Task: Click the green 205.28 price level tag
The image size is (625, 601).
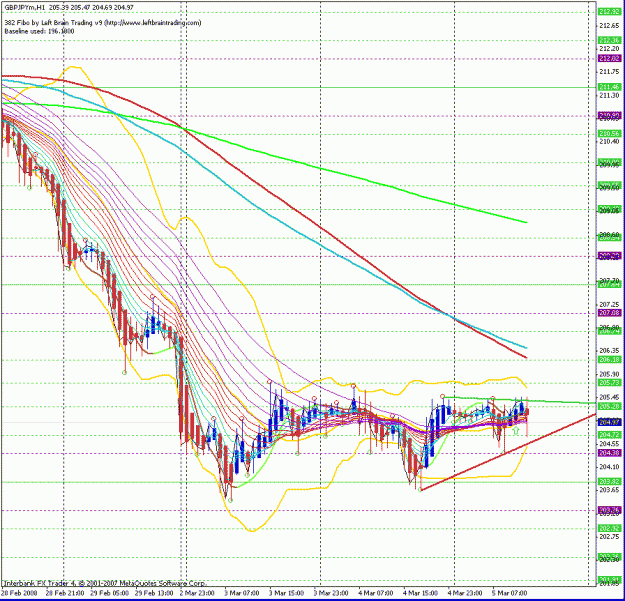Action: [x=610, y=407]
